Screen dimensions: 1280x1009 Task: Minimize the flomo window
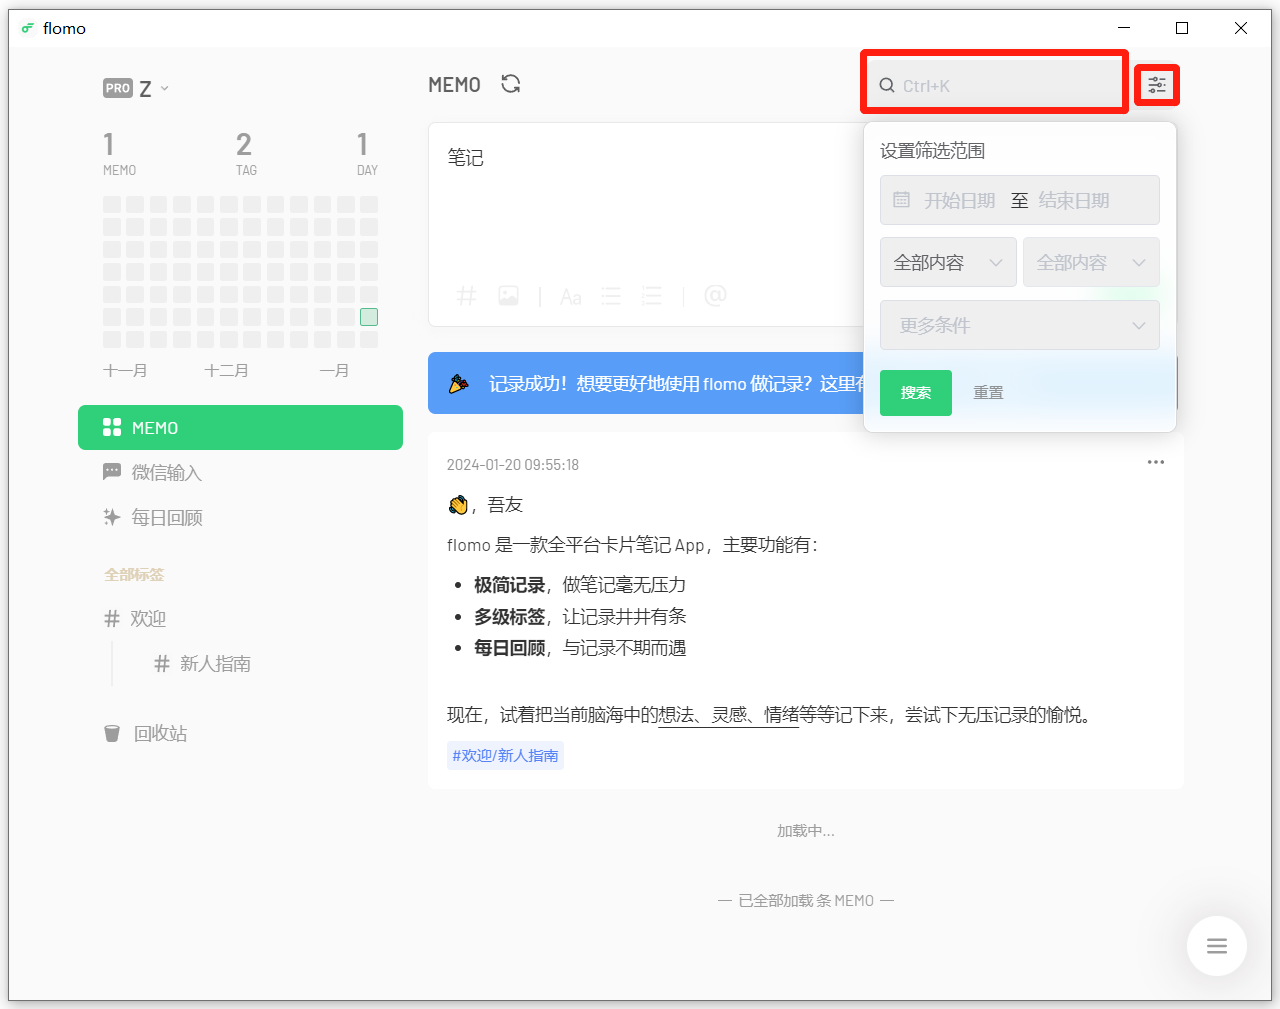pos(1124,28)
